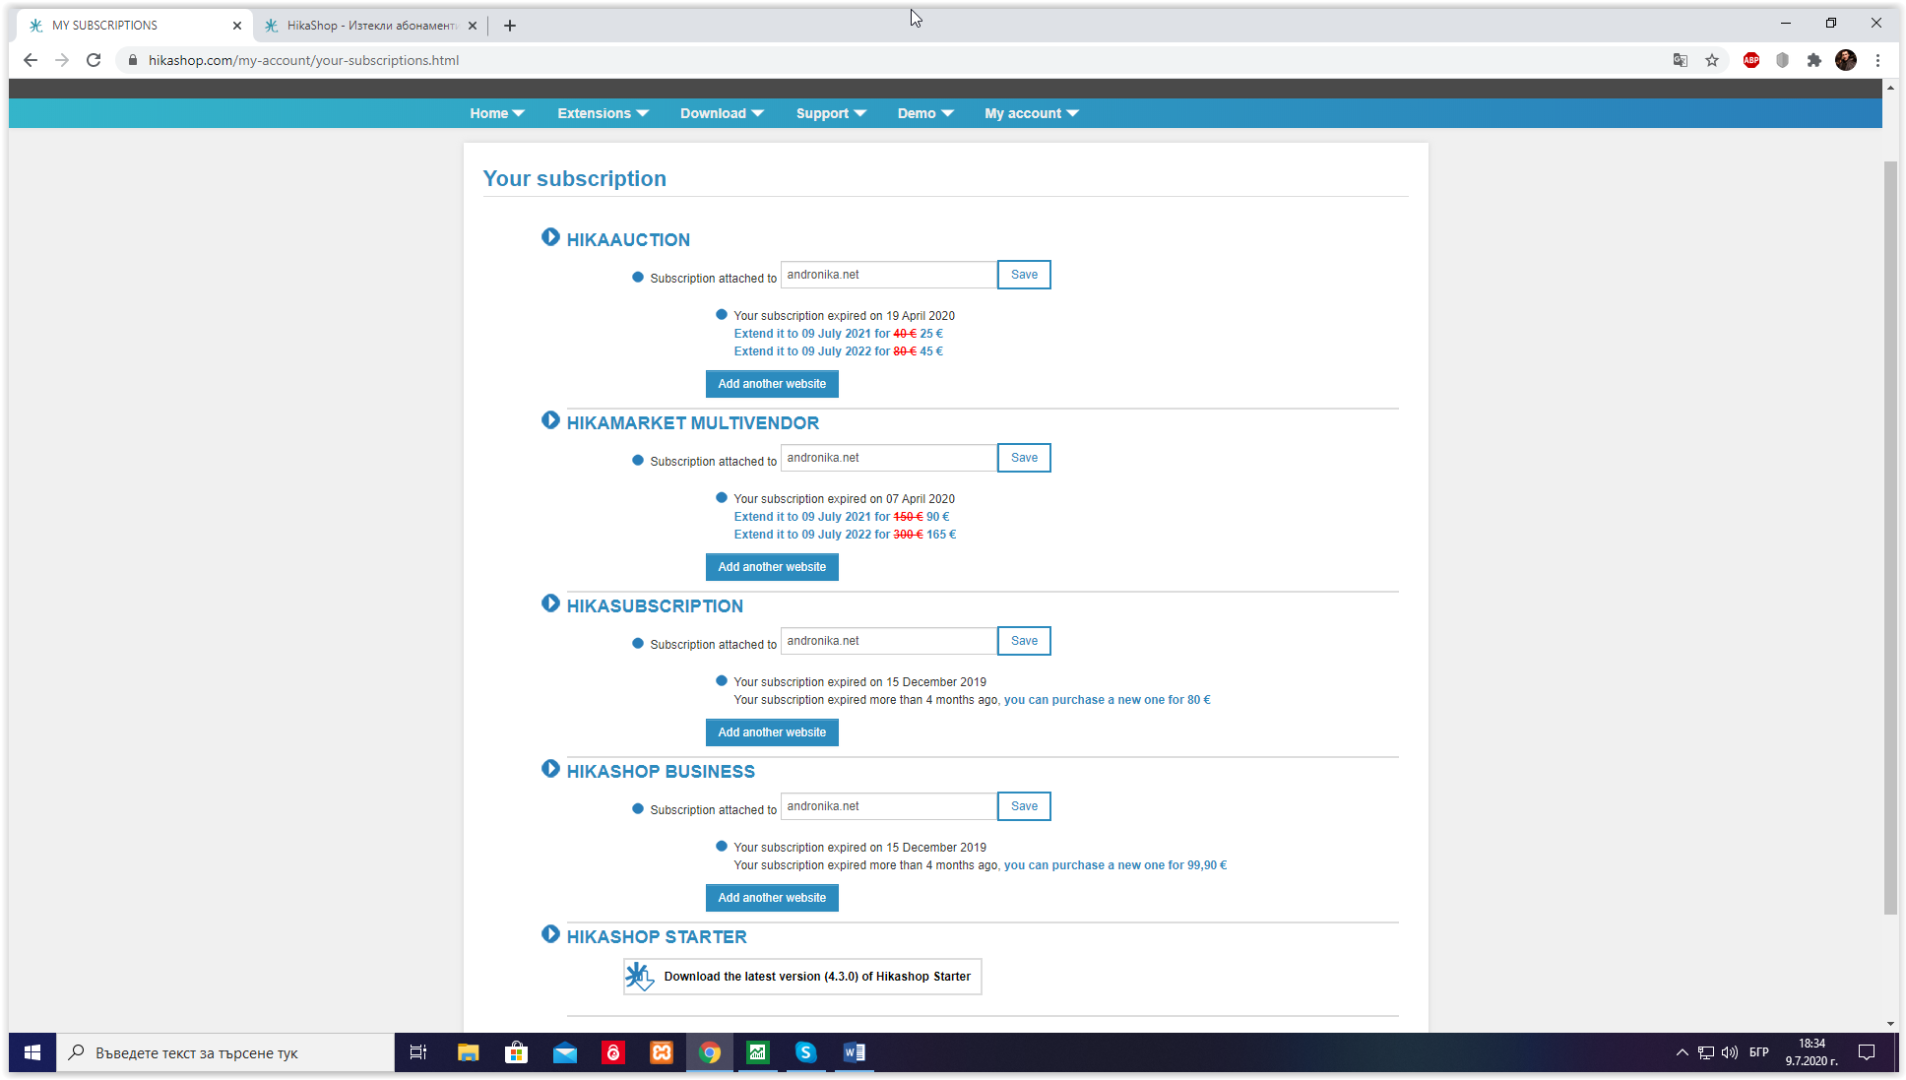
Task: Expand the Demo menu
Action: pos(925,113)
